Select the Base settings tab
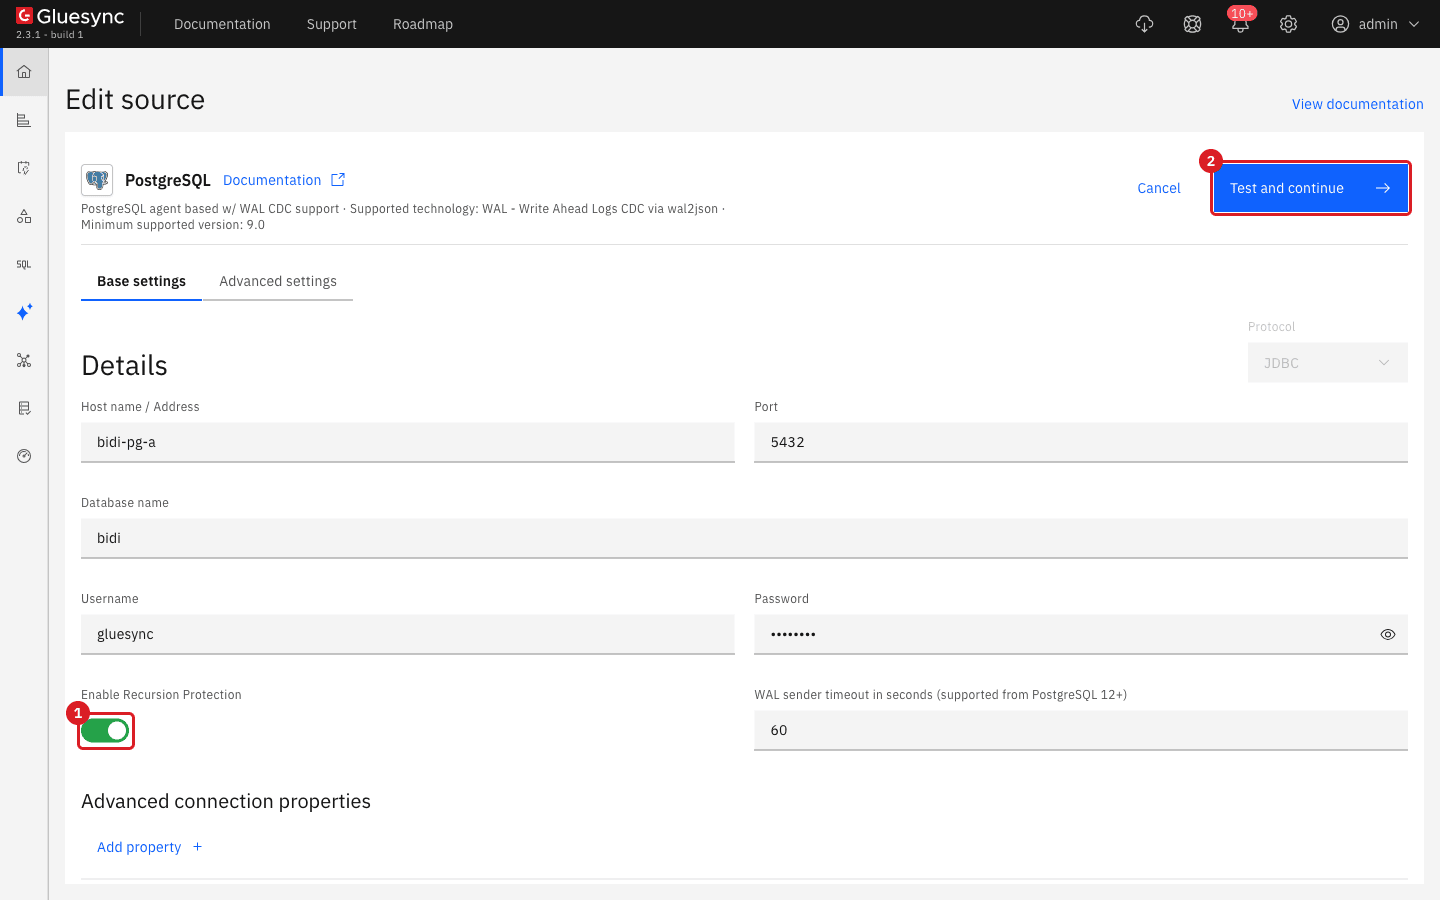This screenshot has height=900, width=1440. coord(141,281)
